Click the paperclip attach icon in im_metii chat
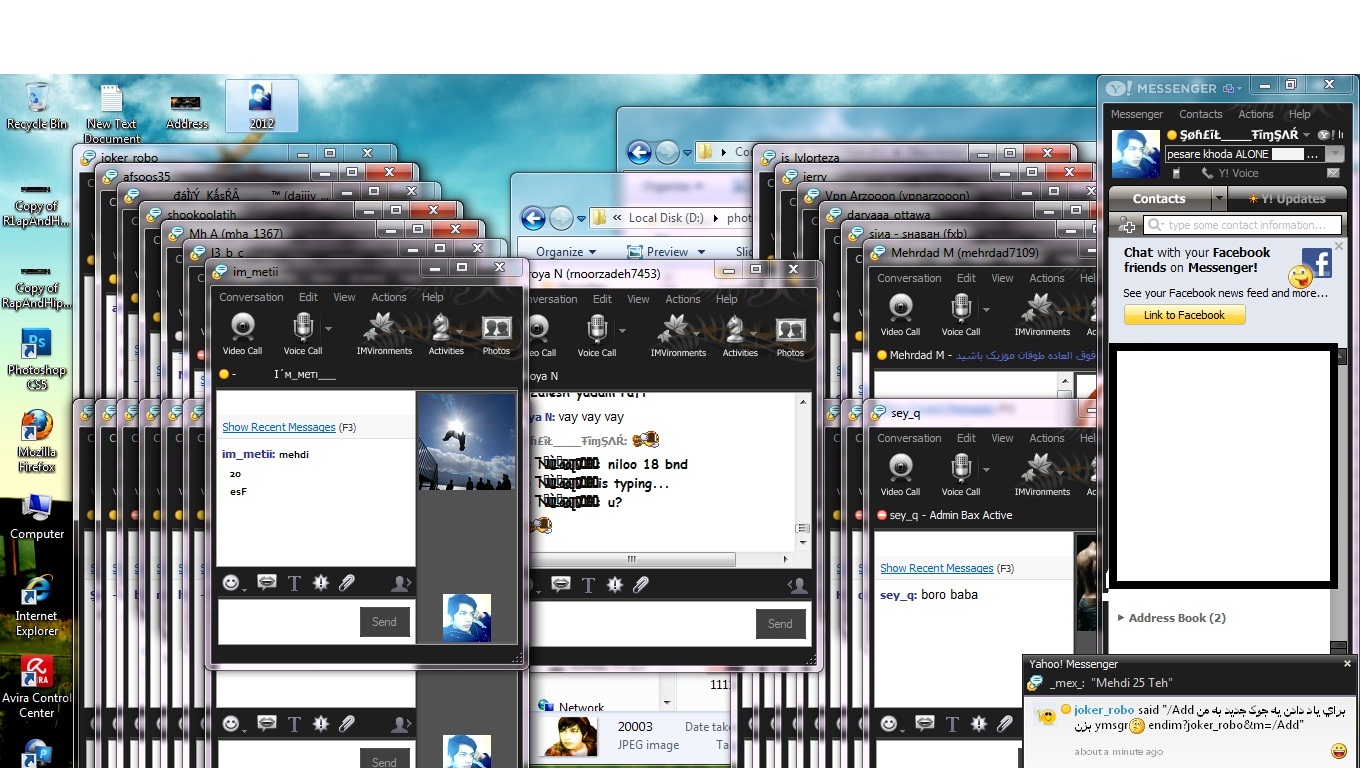 347,583
